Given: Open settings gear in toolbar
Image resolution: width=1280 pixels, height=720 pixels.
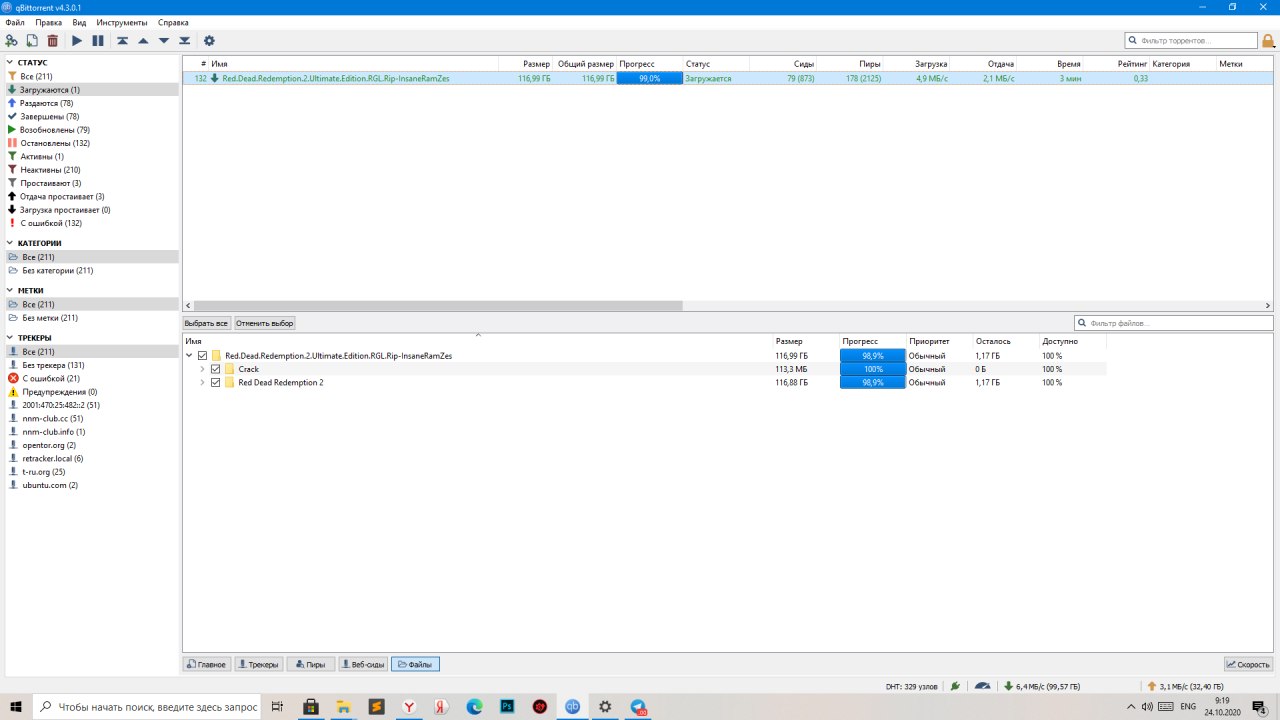Looking at the screenshot, I should coord(209,41).
